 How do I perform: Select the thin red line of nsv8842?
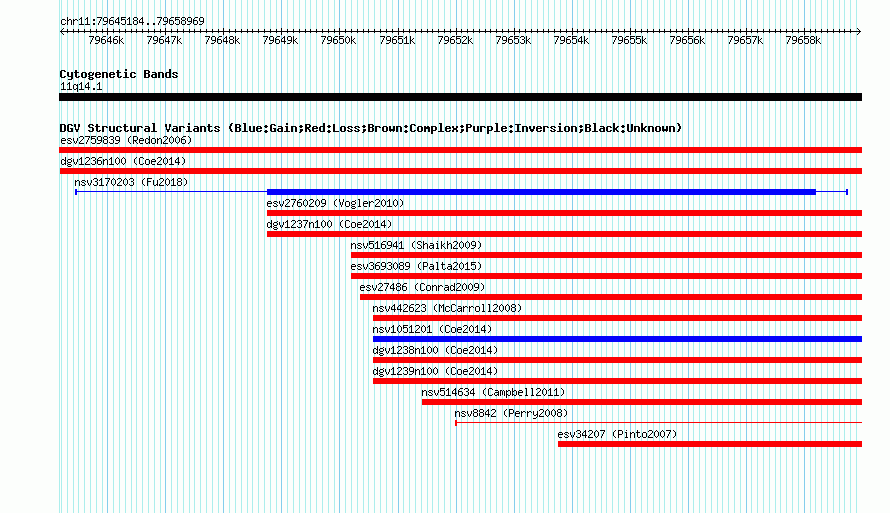[658, 423]
